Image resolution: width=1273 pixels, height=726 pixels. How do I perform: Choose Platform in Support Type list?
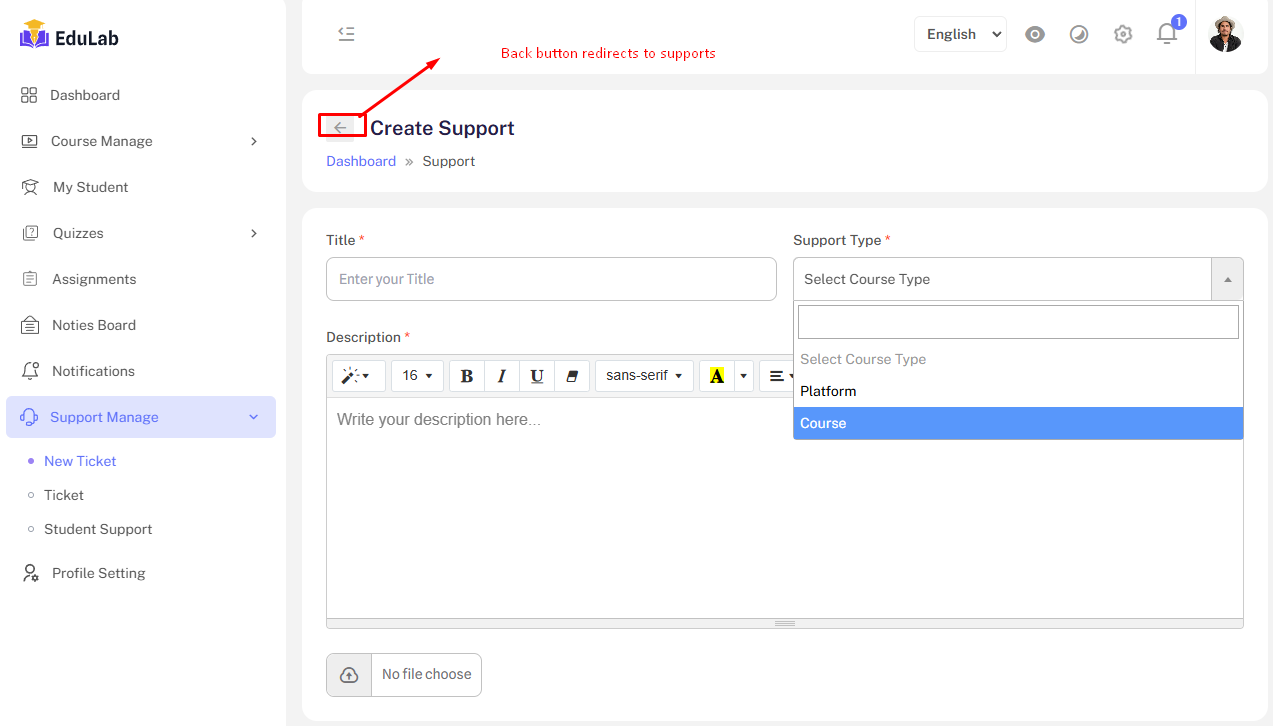click(x=1017, y=391)
